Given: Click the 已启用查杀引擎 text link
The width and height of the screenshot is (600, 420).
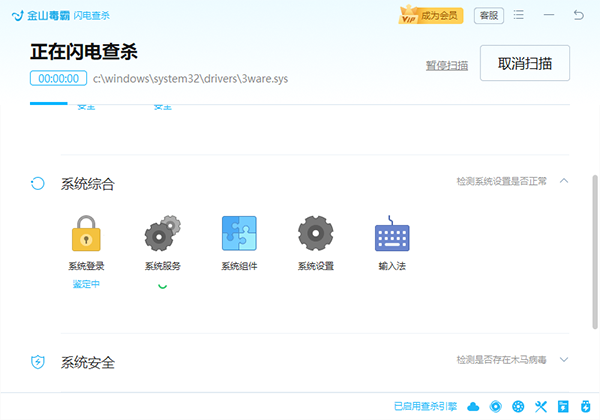Looking at the screenshot, I should [x=426, y=406].
